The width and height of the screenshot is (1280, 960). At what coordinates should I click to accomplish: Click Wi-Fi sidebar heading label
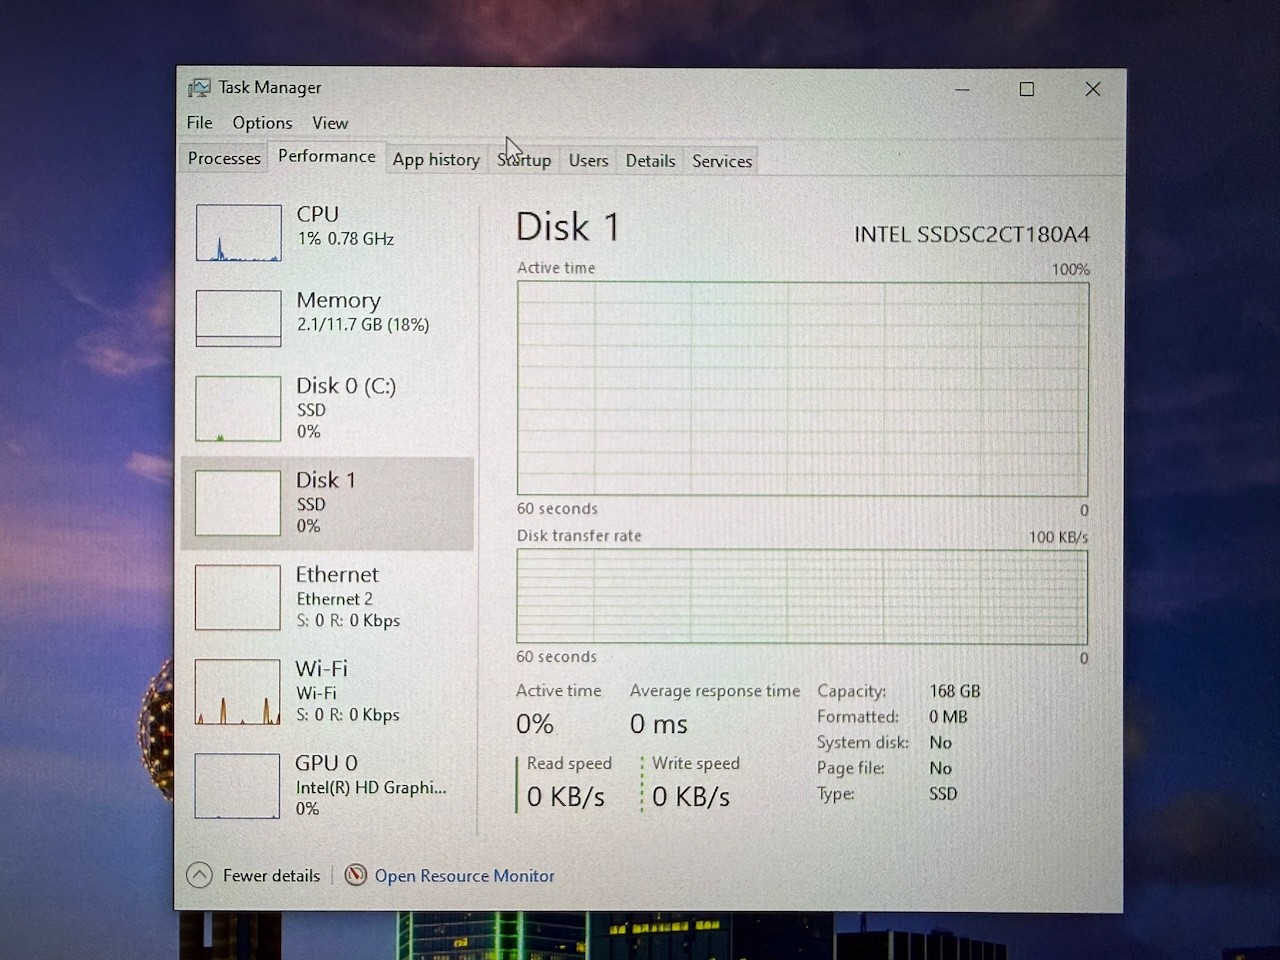click(x=321, y=669)
